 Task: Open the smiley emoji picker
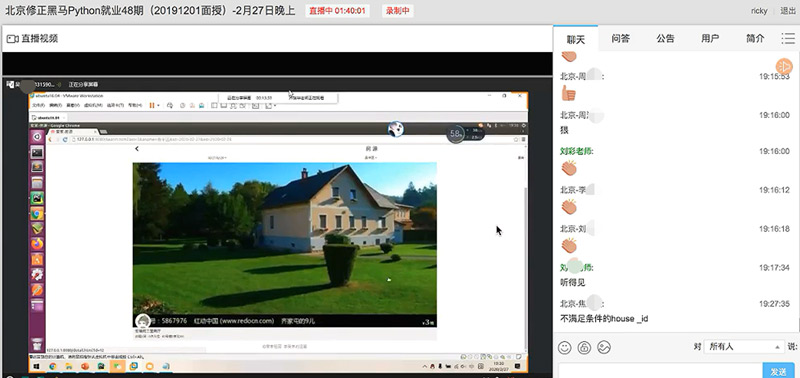coord(564,347)
